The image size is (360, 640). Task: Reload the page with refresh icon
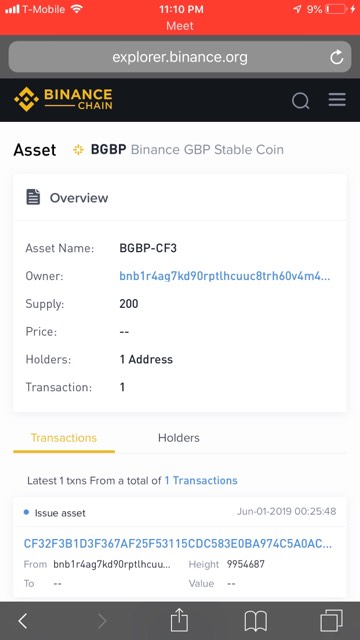click(337, 57)
